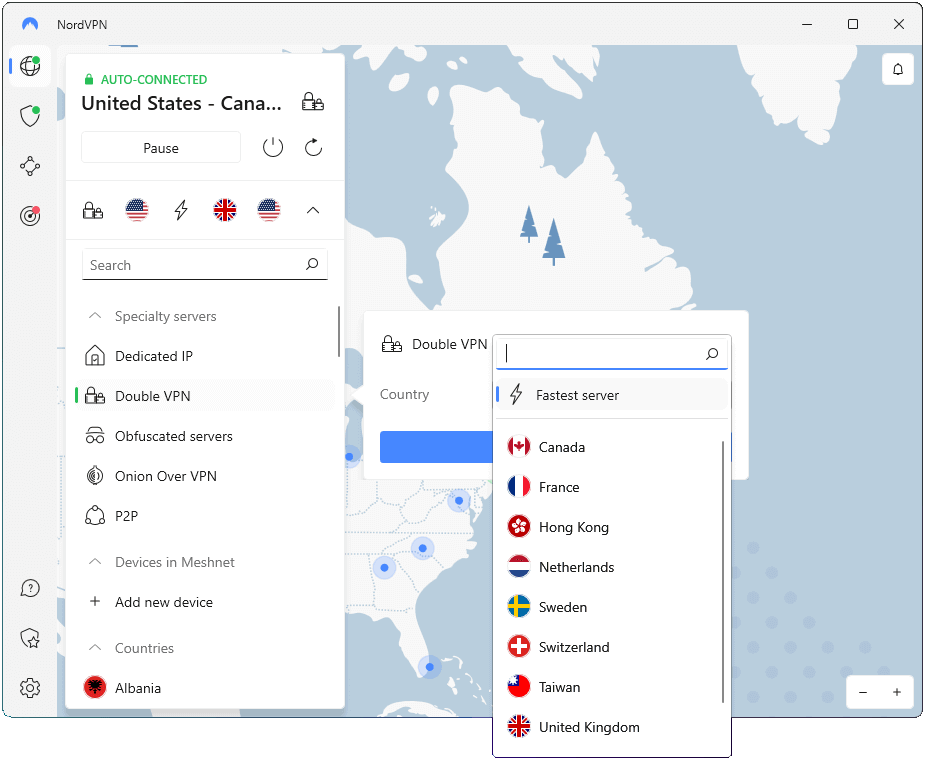Screen dimensions: 926x761
Task: Click the Pause button
Action: coord(161,148)
